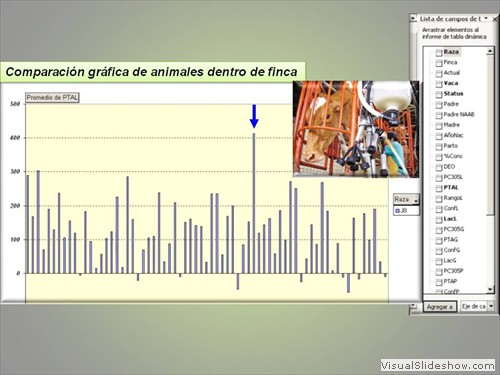Image resolution: width=500 pixels, height=375 pixels.
Task: Select the PC305P field in the list
Action: 453,271
